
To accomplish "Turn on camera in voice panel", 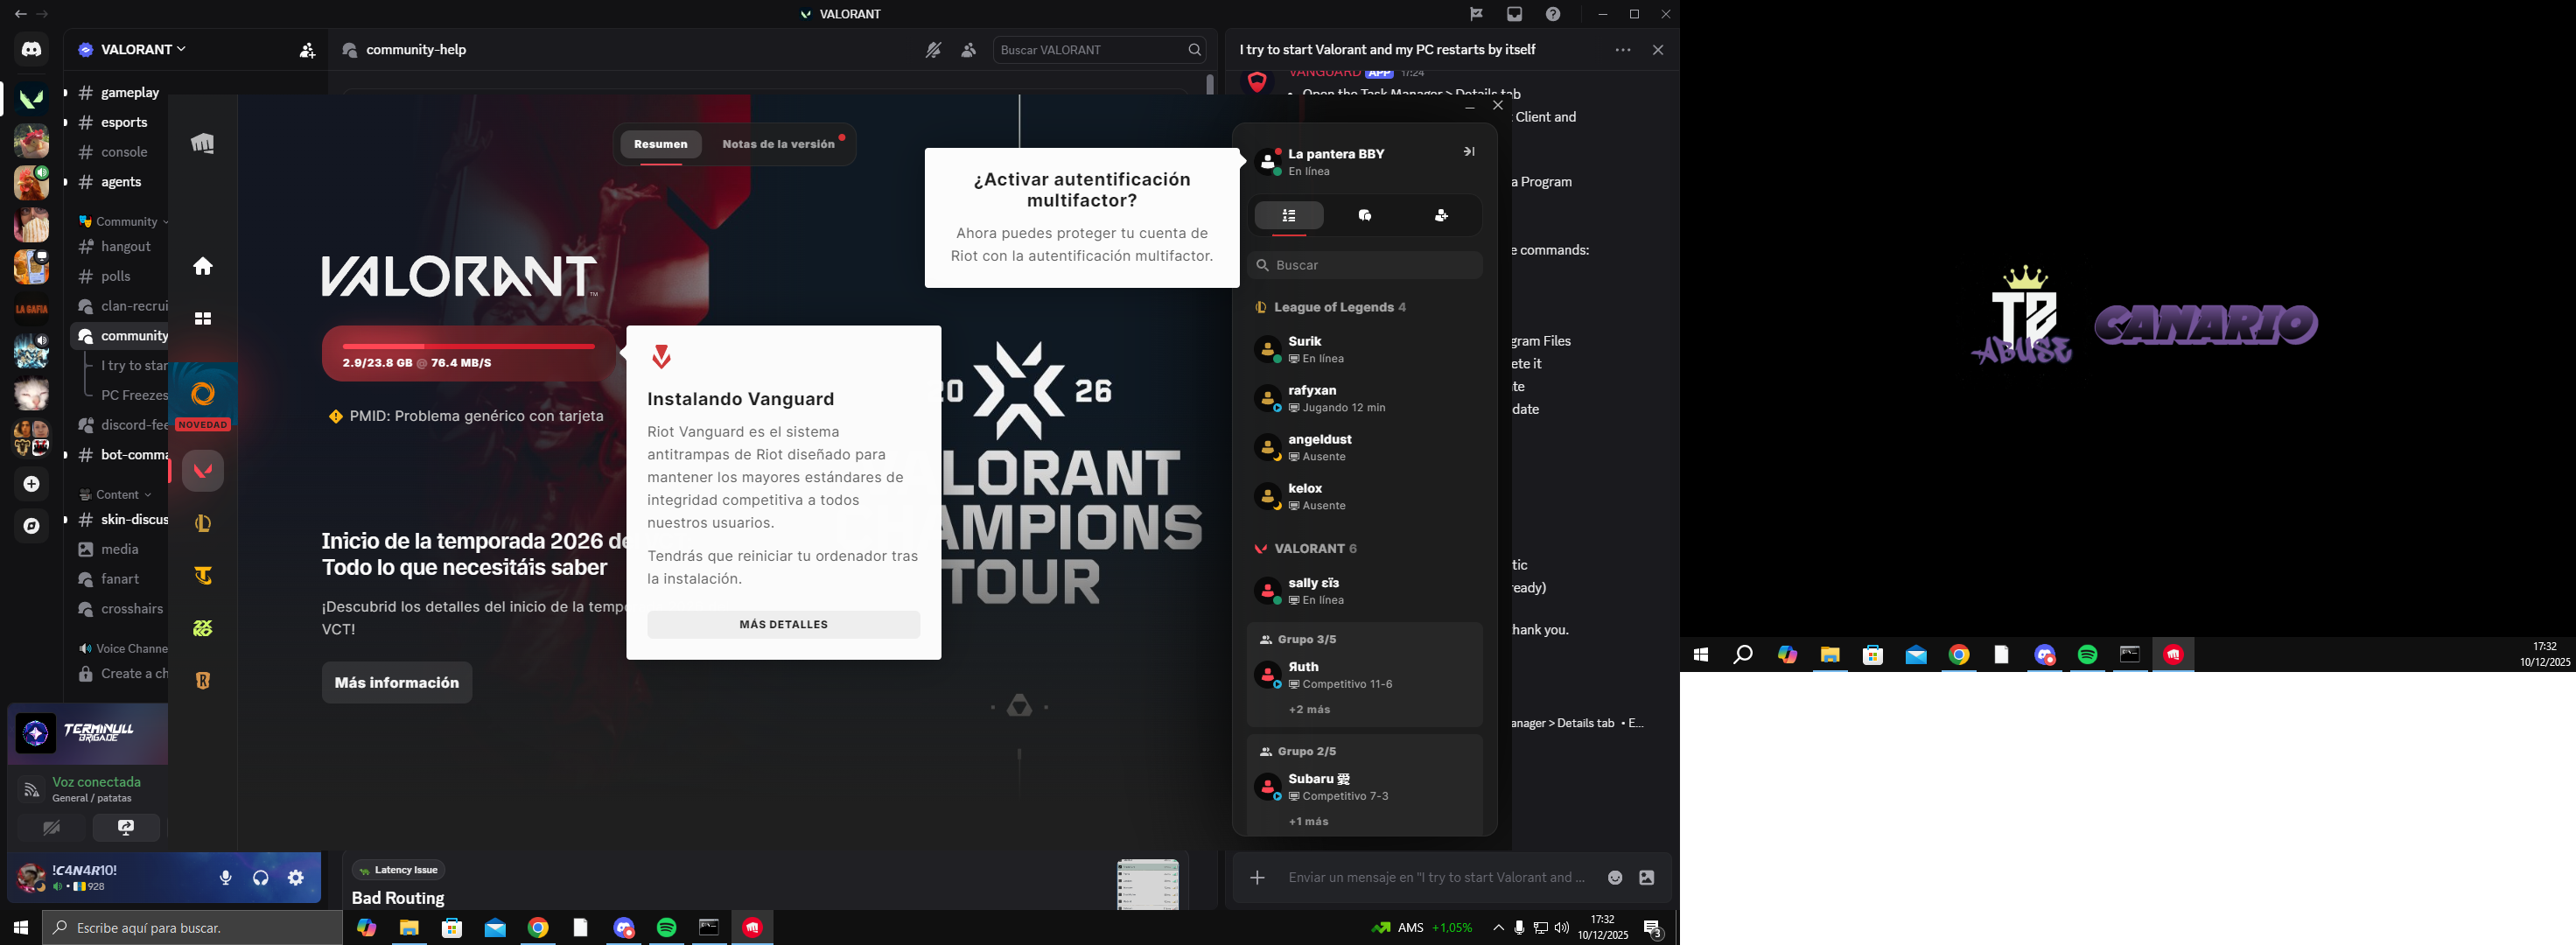I will click(x=51, y=828).
